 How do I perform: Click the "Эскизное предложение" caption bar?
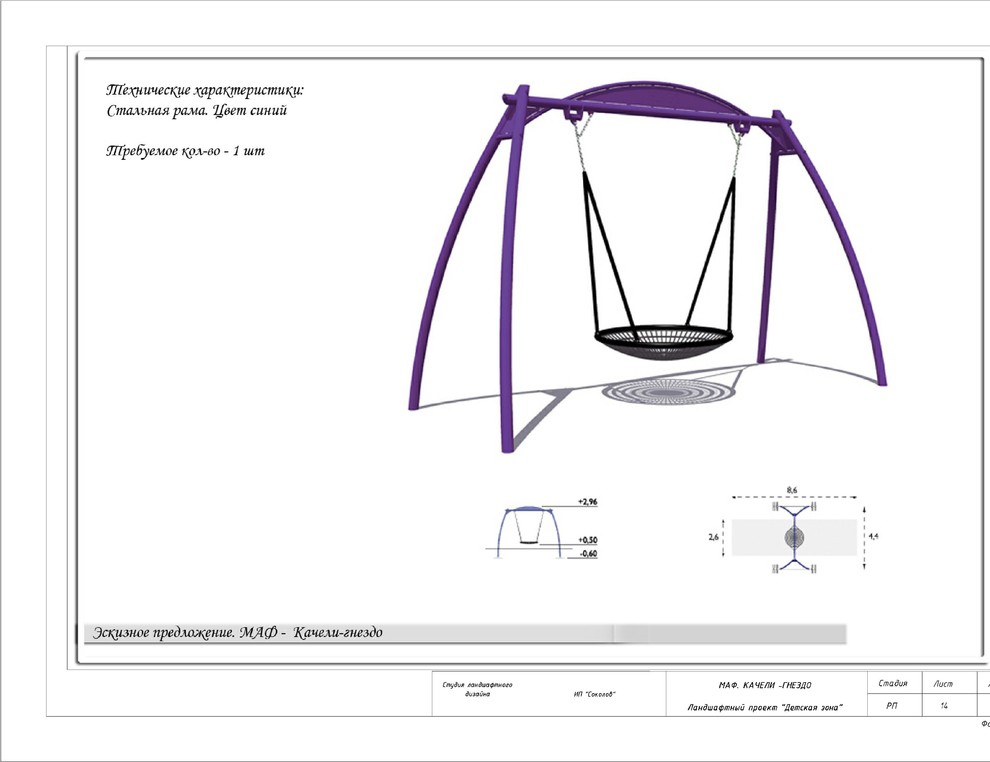point(238,633)
